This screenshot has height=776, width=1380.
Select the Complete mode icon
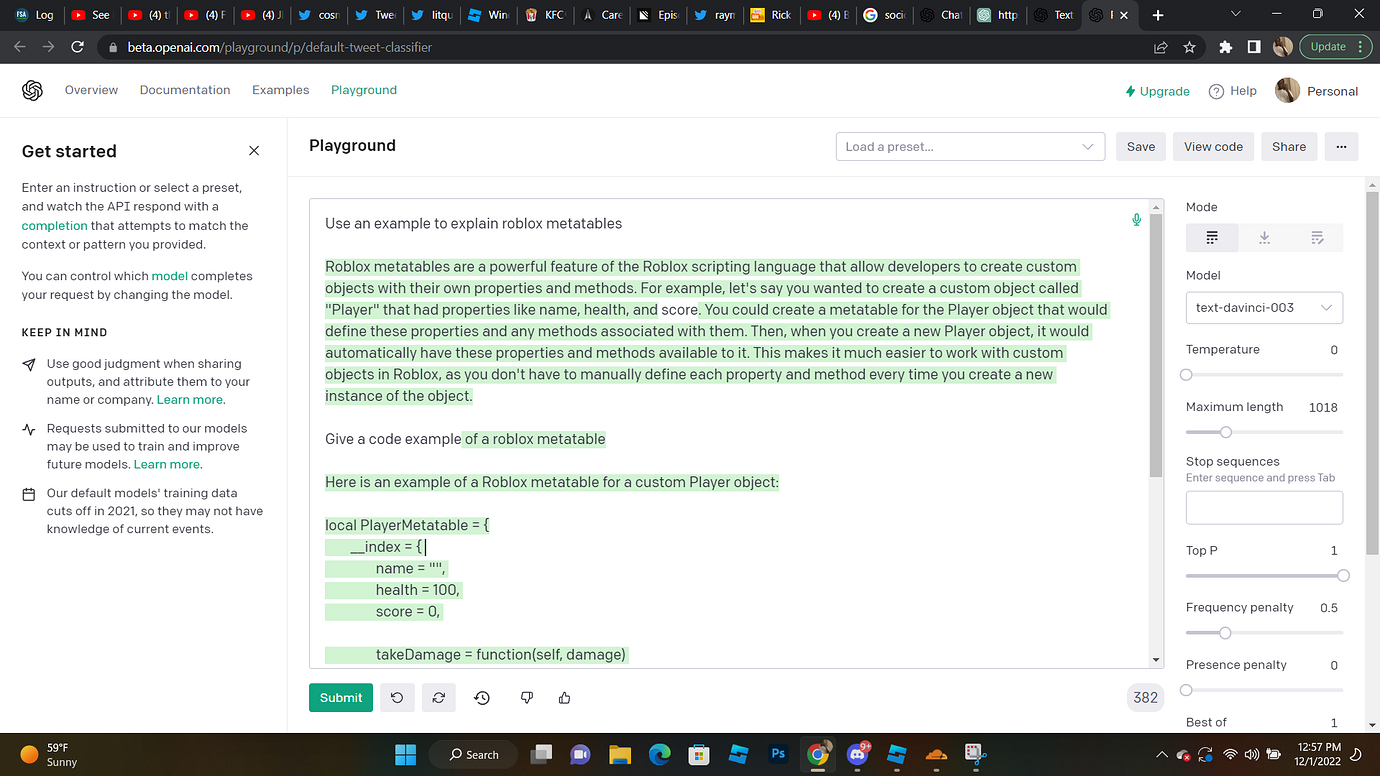[1211, 237]
